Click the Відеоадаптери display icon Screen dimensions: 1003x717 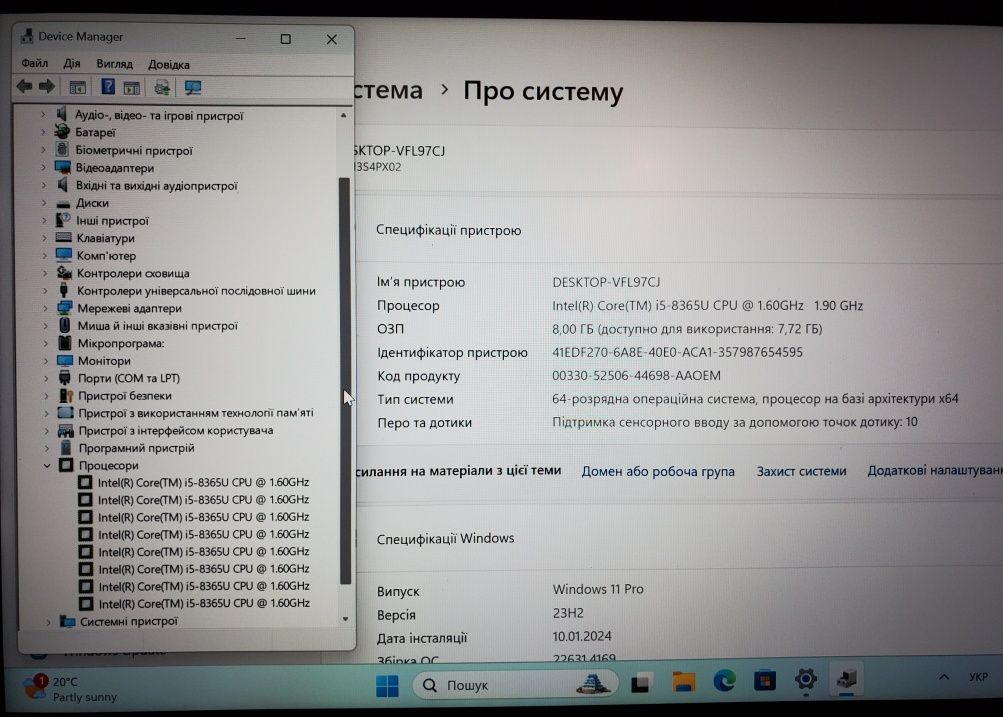coord(63,168)
